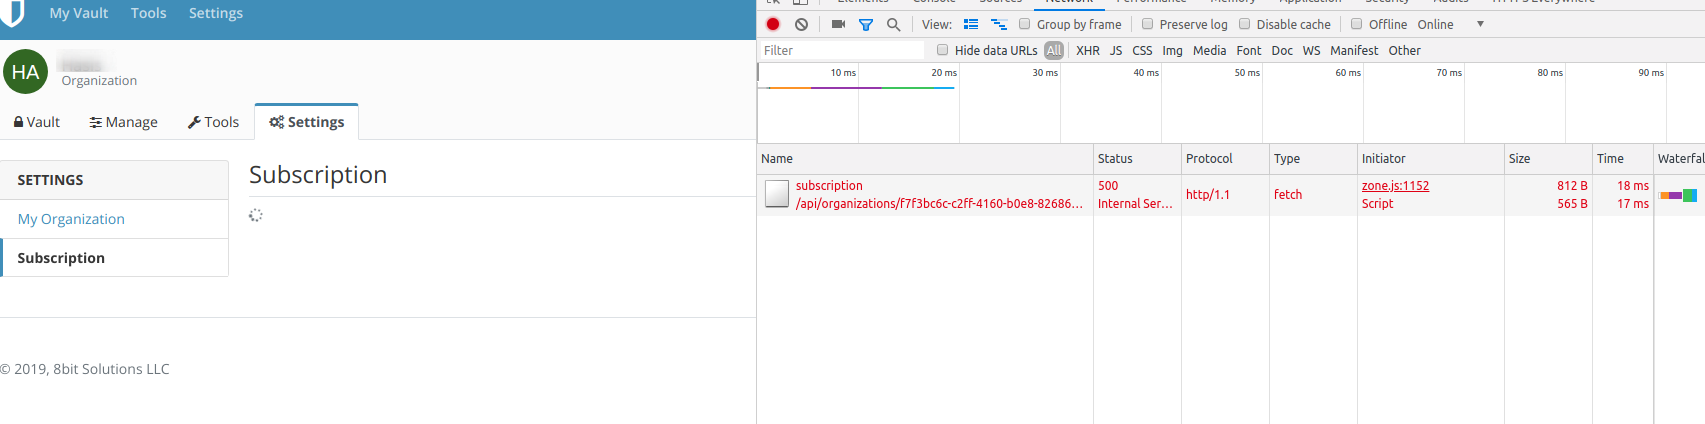The image size is (1705, 424).
Task: Switch to the organization Tools tab
Action: point(214,122)
